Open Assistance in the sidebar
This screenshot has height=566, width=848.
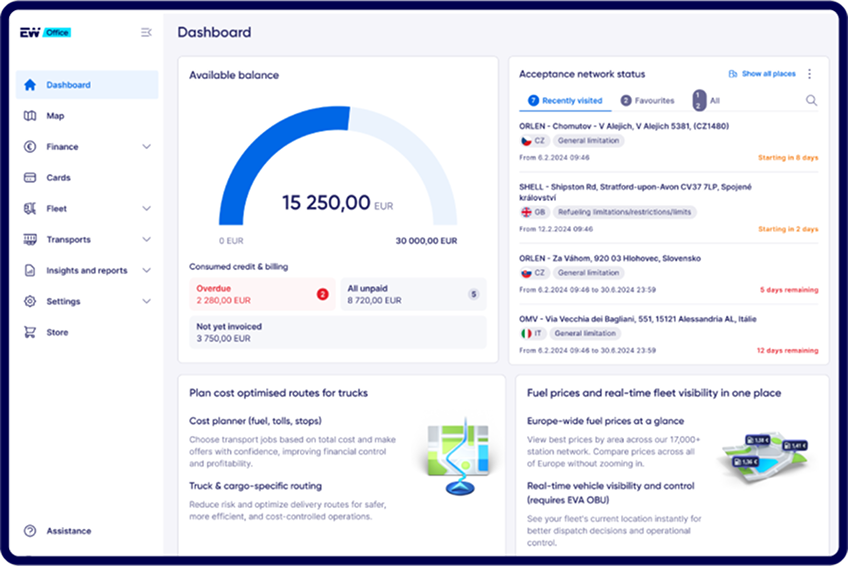[x=87, y=531]
